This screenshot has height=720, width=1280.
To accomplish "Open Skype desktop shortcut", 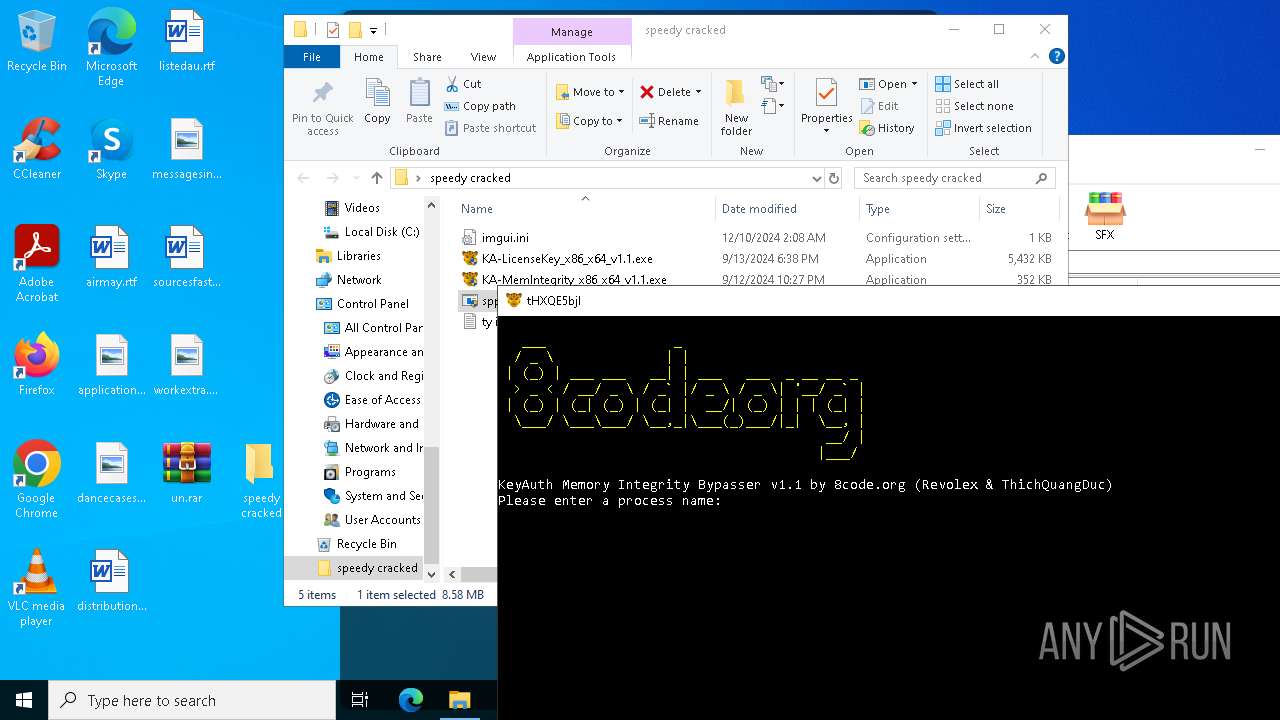I will click(x=111, y=150).
